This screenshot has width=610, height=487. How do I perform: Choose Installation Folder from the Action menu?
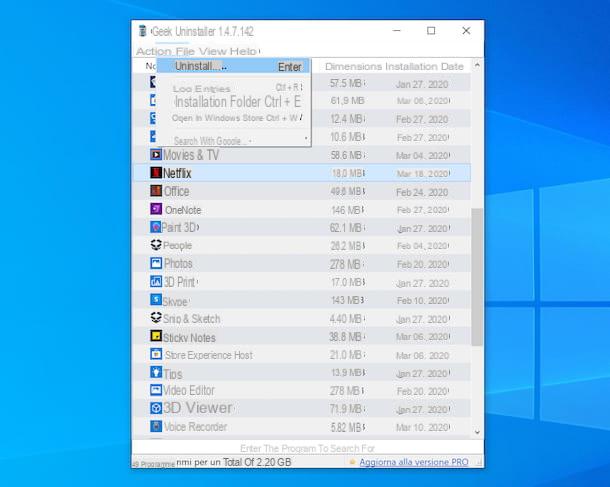(233, 102)
